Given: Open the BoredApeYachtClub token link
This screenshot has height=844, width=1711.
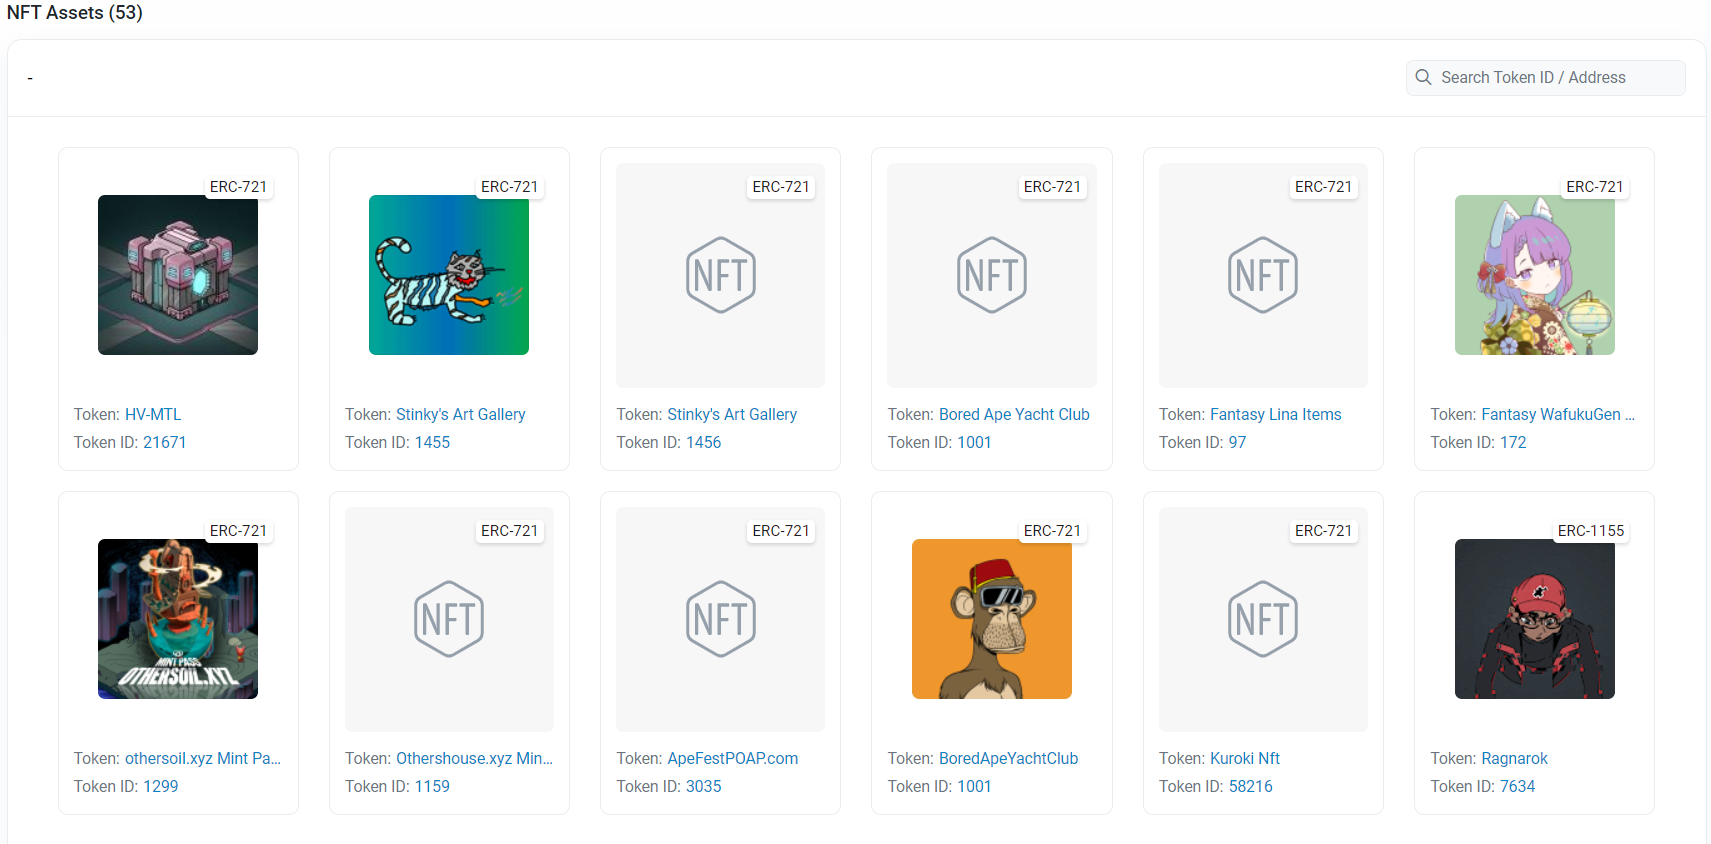Looking at the screenshot, I should [1008, 758].
